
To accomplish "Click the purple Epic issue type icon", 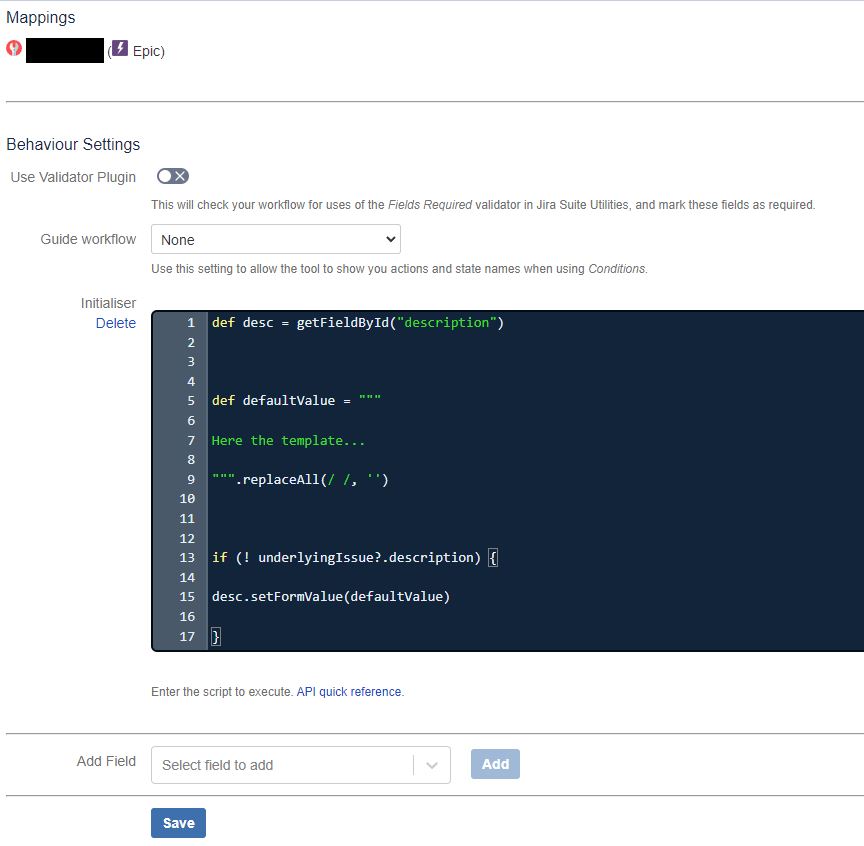I will (x=120, y=50).
